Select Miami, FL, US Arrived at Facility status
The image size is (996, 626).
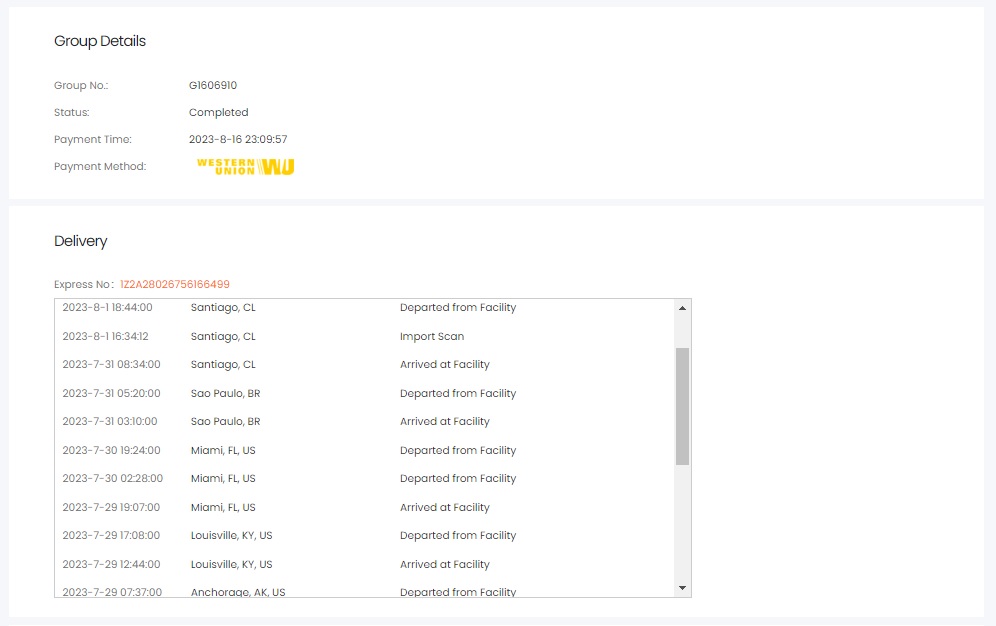[x=444, y=508]
